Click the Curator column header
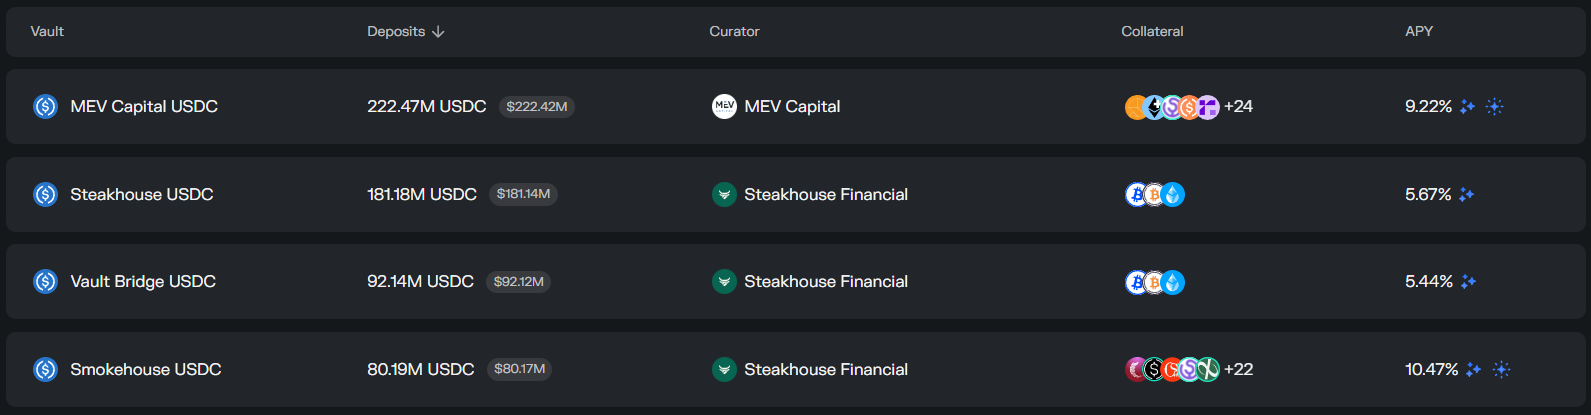Screen dimensions: 1591x415 click(734, 32)
